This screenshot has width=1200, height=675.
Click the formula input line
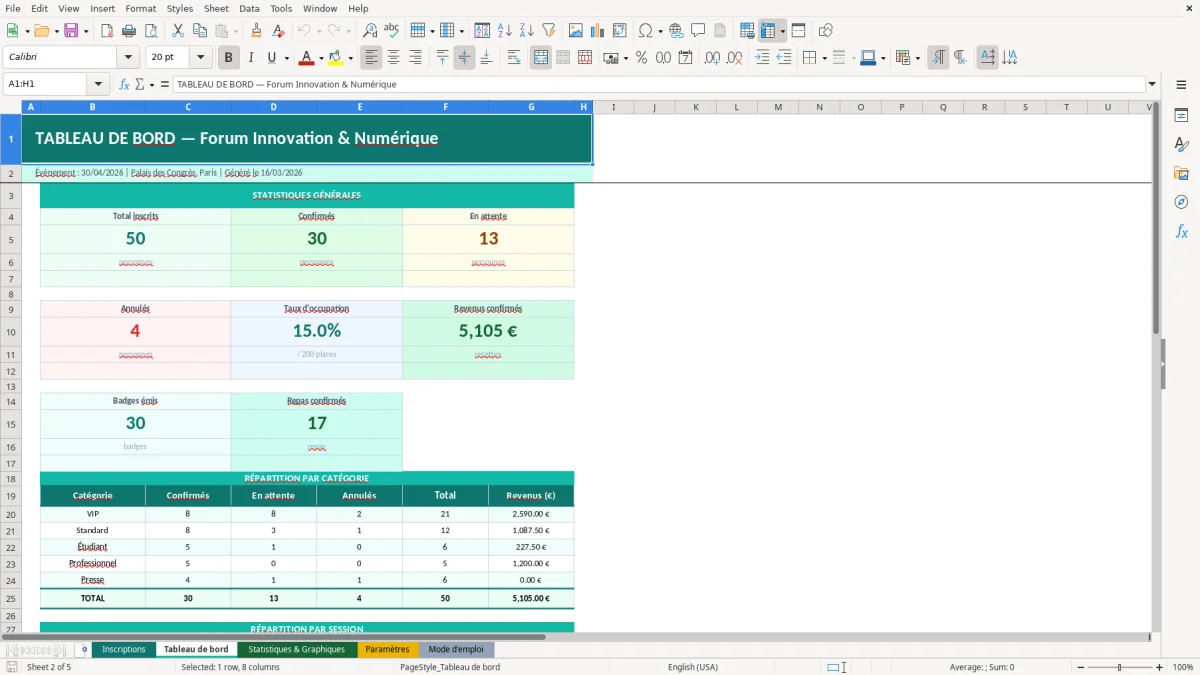pyautogui.click(x=659, y=85)
